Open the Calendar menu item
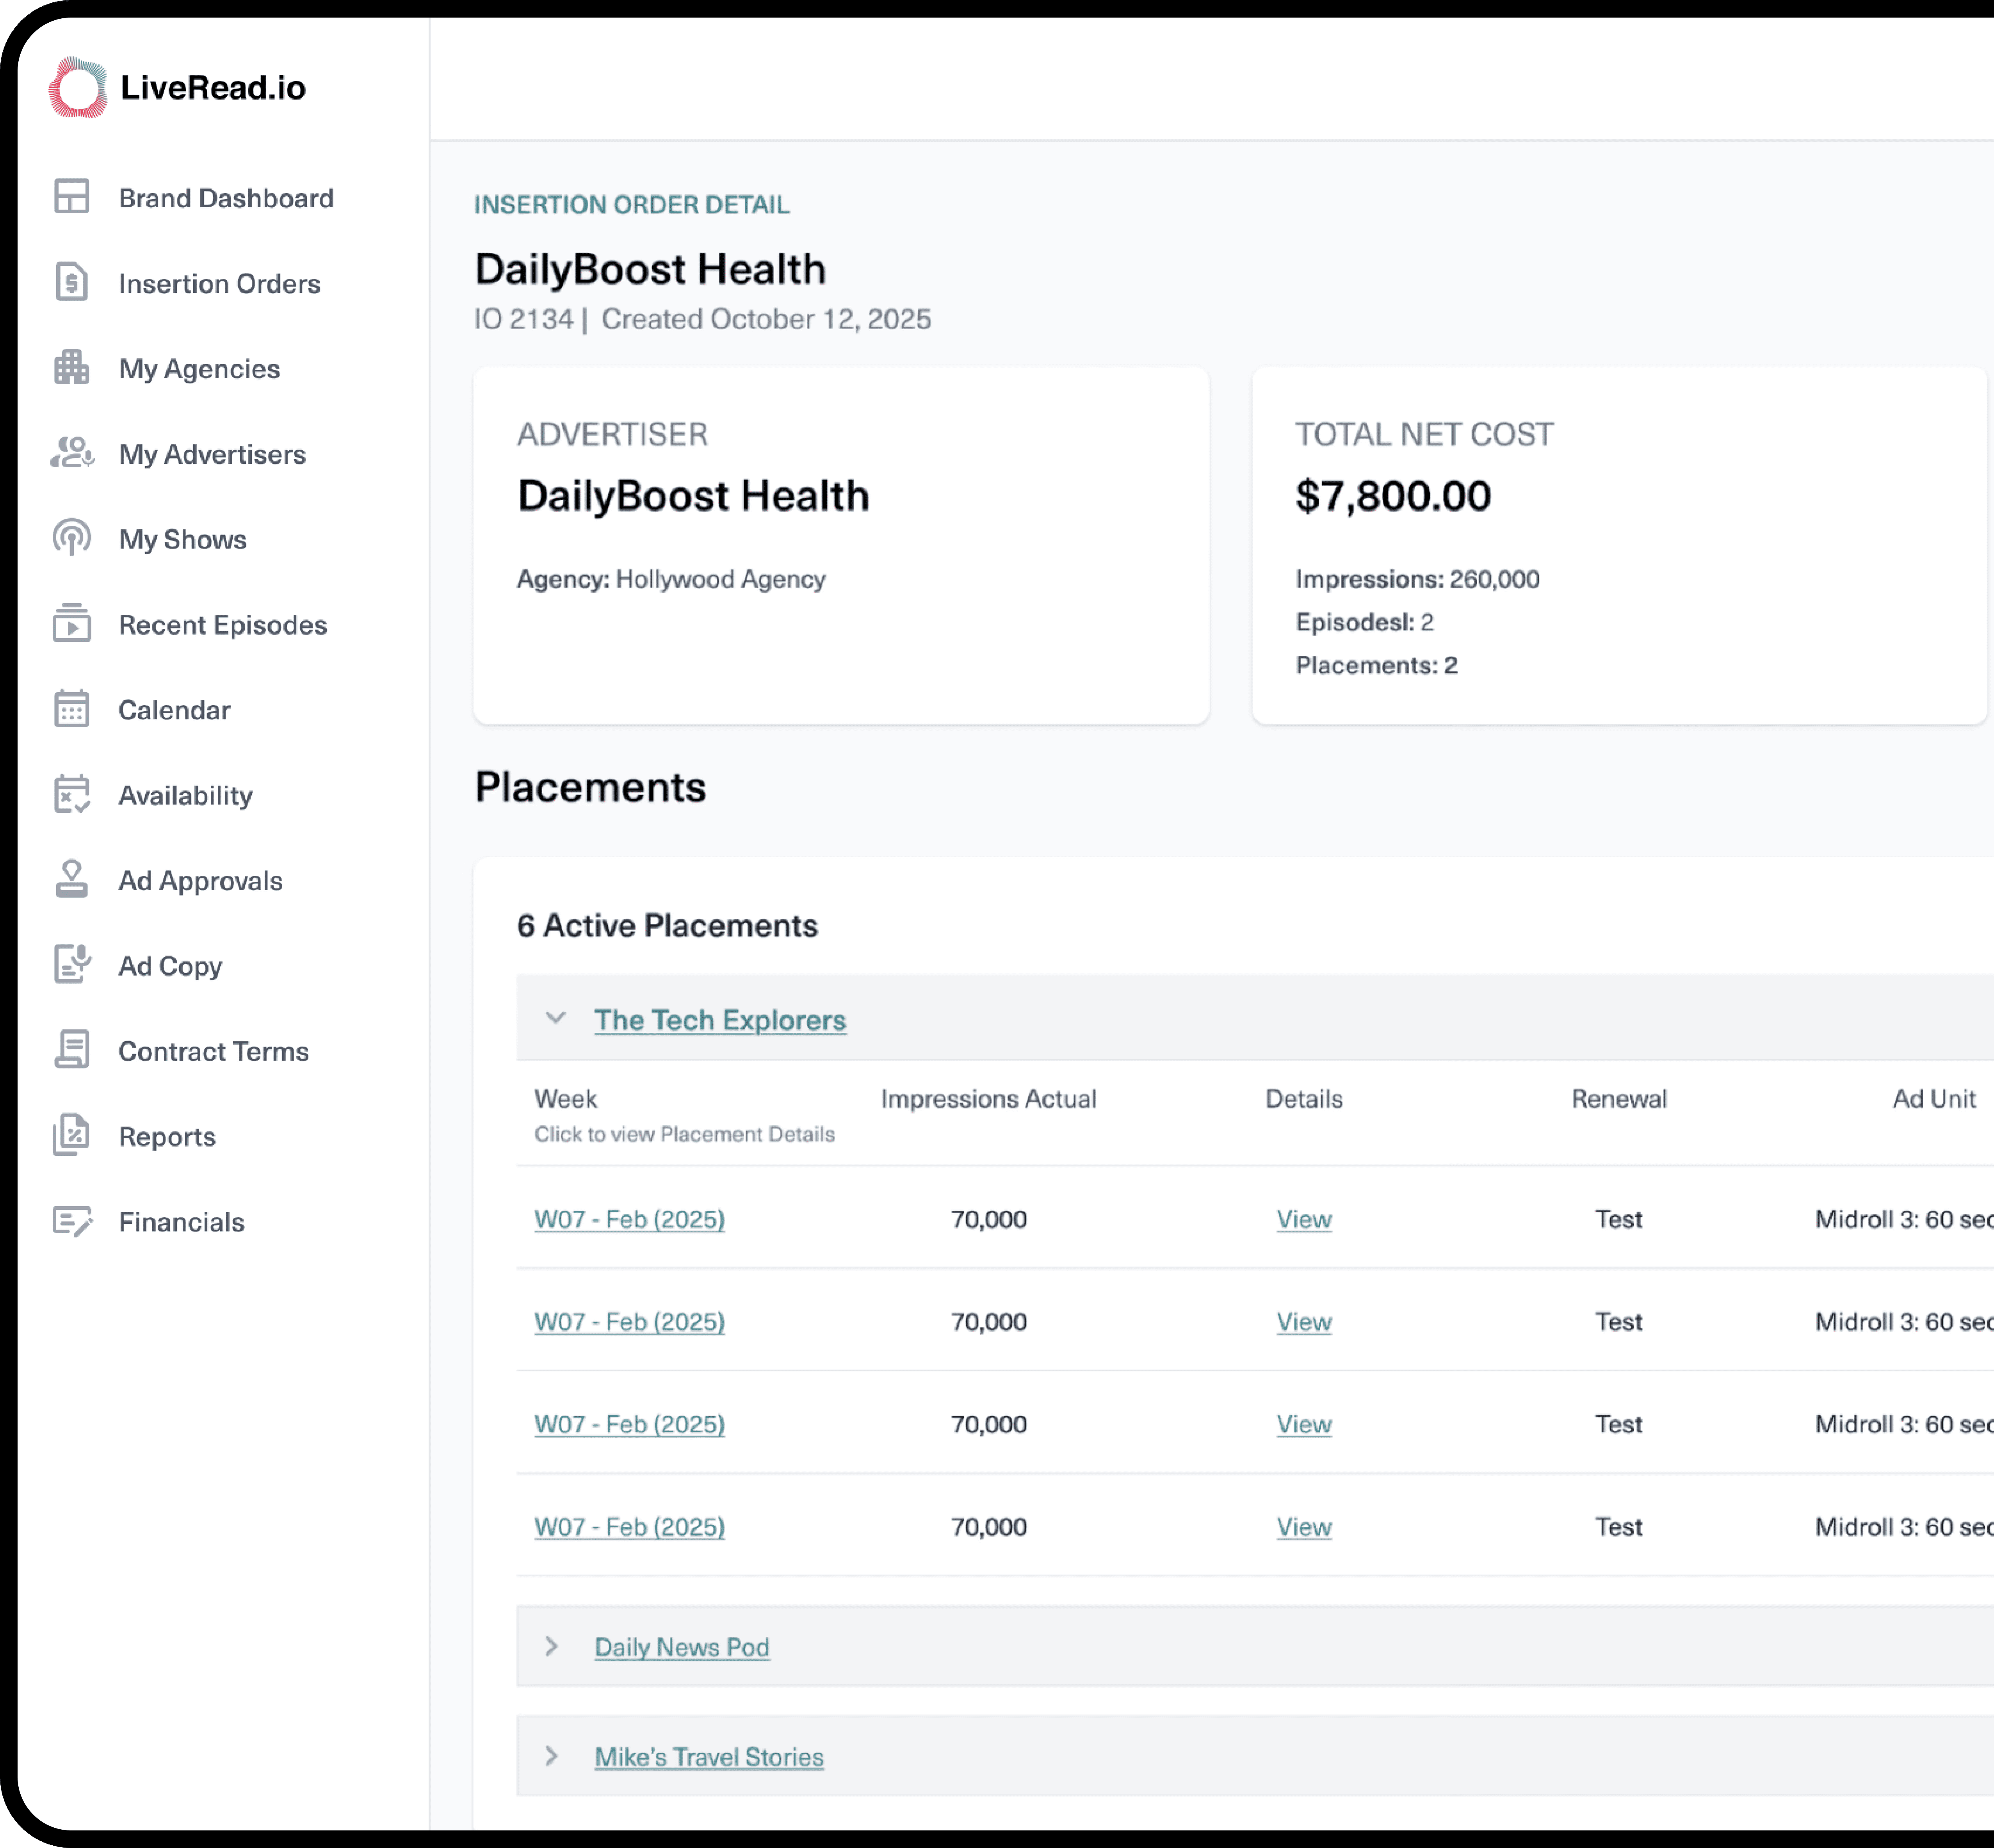This screenshot has height=1848, width=1994. (x=174, y=710)
